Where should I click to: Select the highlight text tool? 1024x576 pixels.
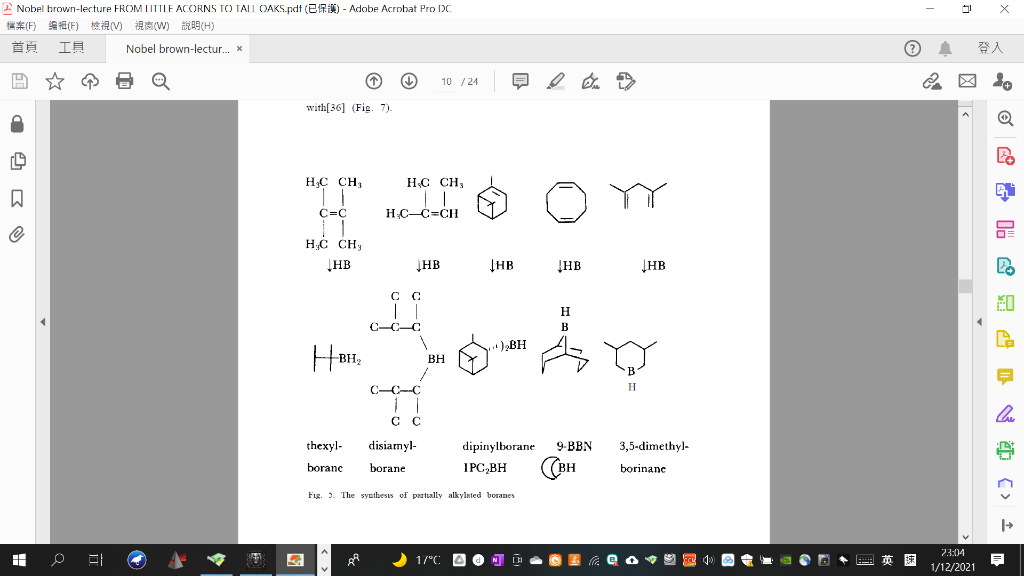pyautogui.click(x=556, y=81)
